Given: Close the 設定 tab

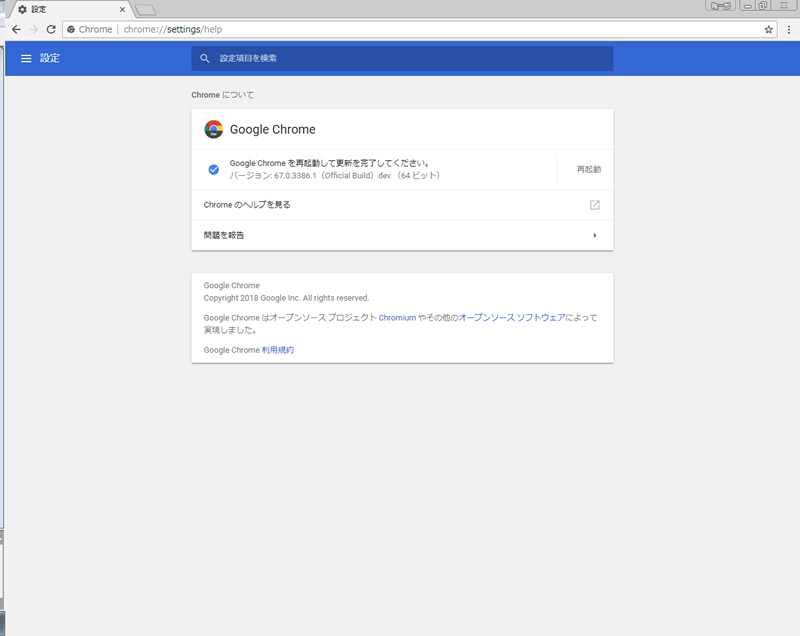Looking at the screenshot, I should tap(122, 9).
